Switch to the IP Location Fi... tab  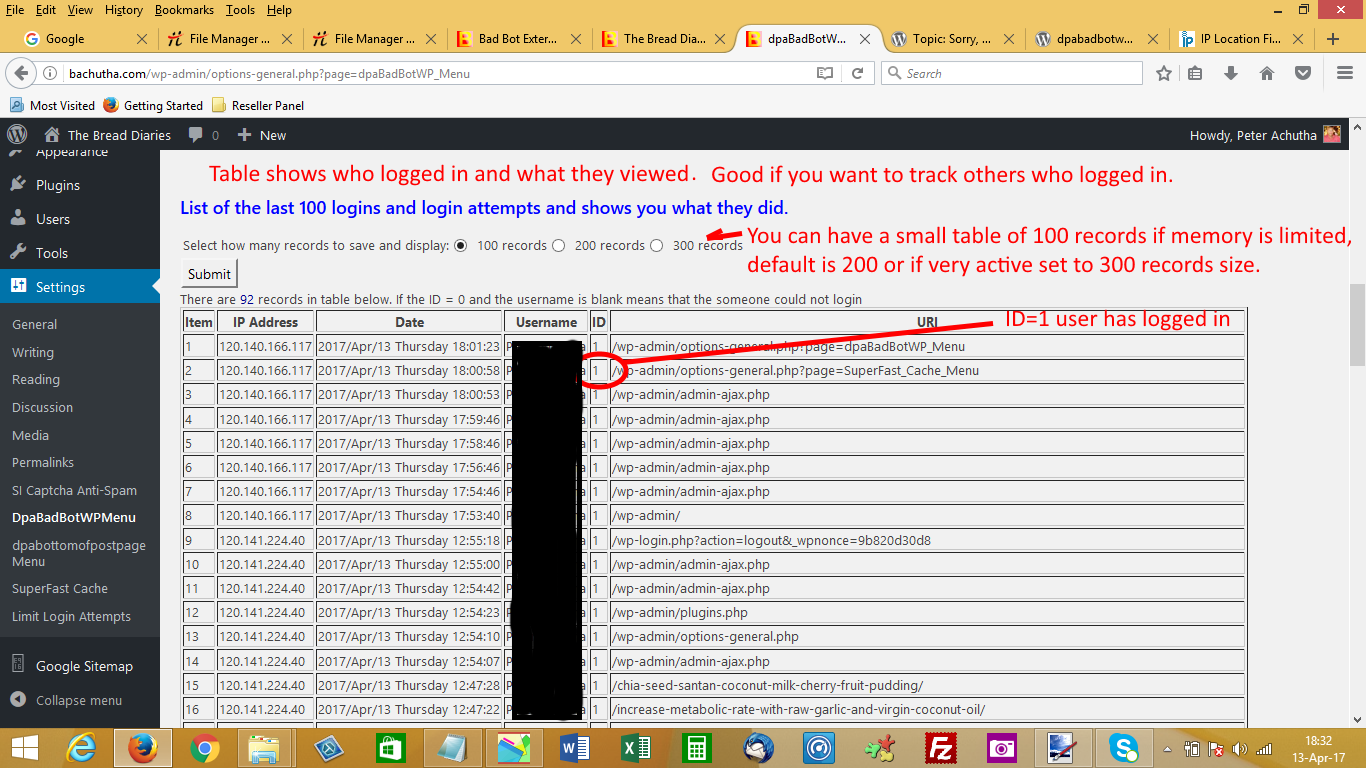(x=1240, y=39)
